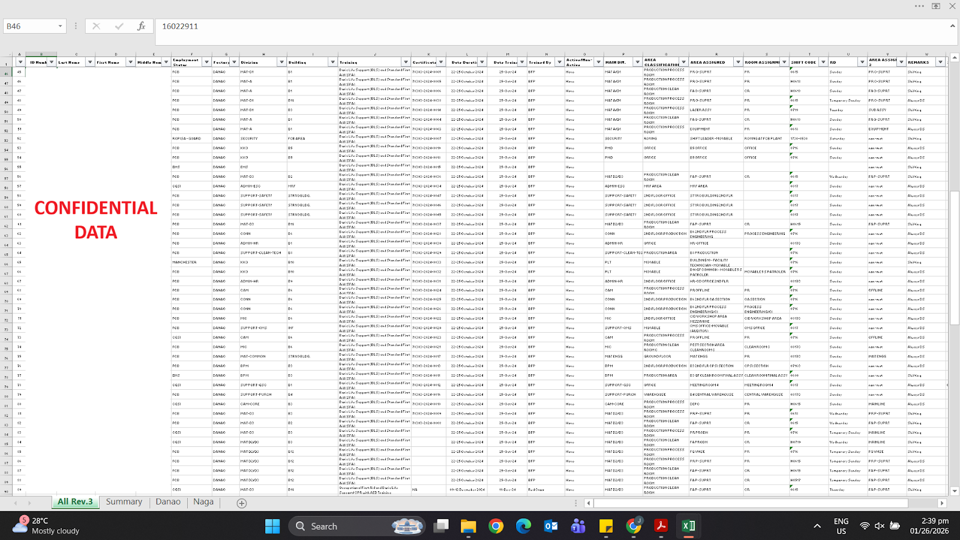Screen dimensions: 960x540
Task: Open the Insert Function fx dialog
Action: click(141, 26)
